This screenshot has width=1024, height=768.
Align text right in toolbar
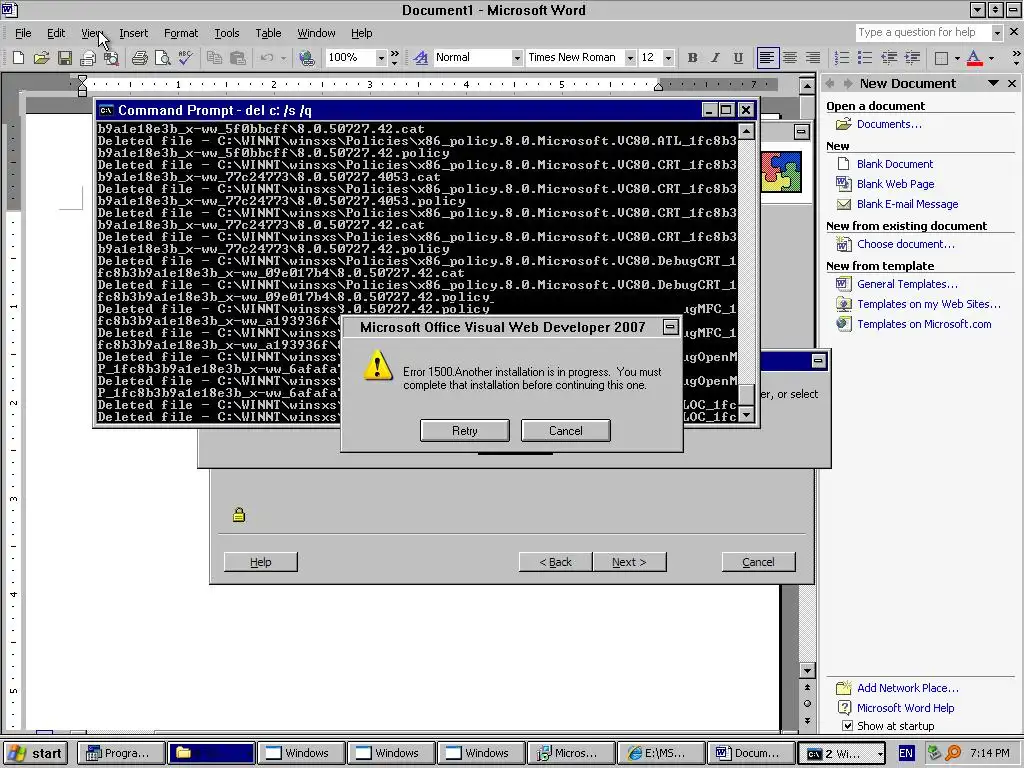[813, 58]
